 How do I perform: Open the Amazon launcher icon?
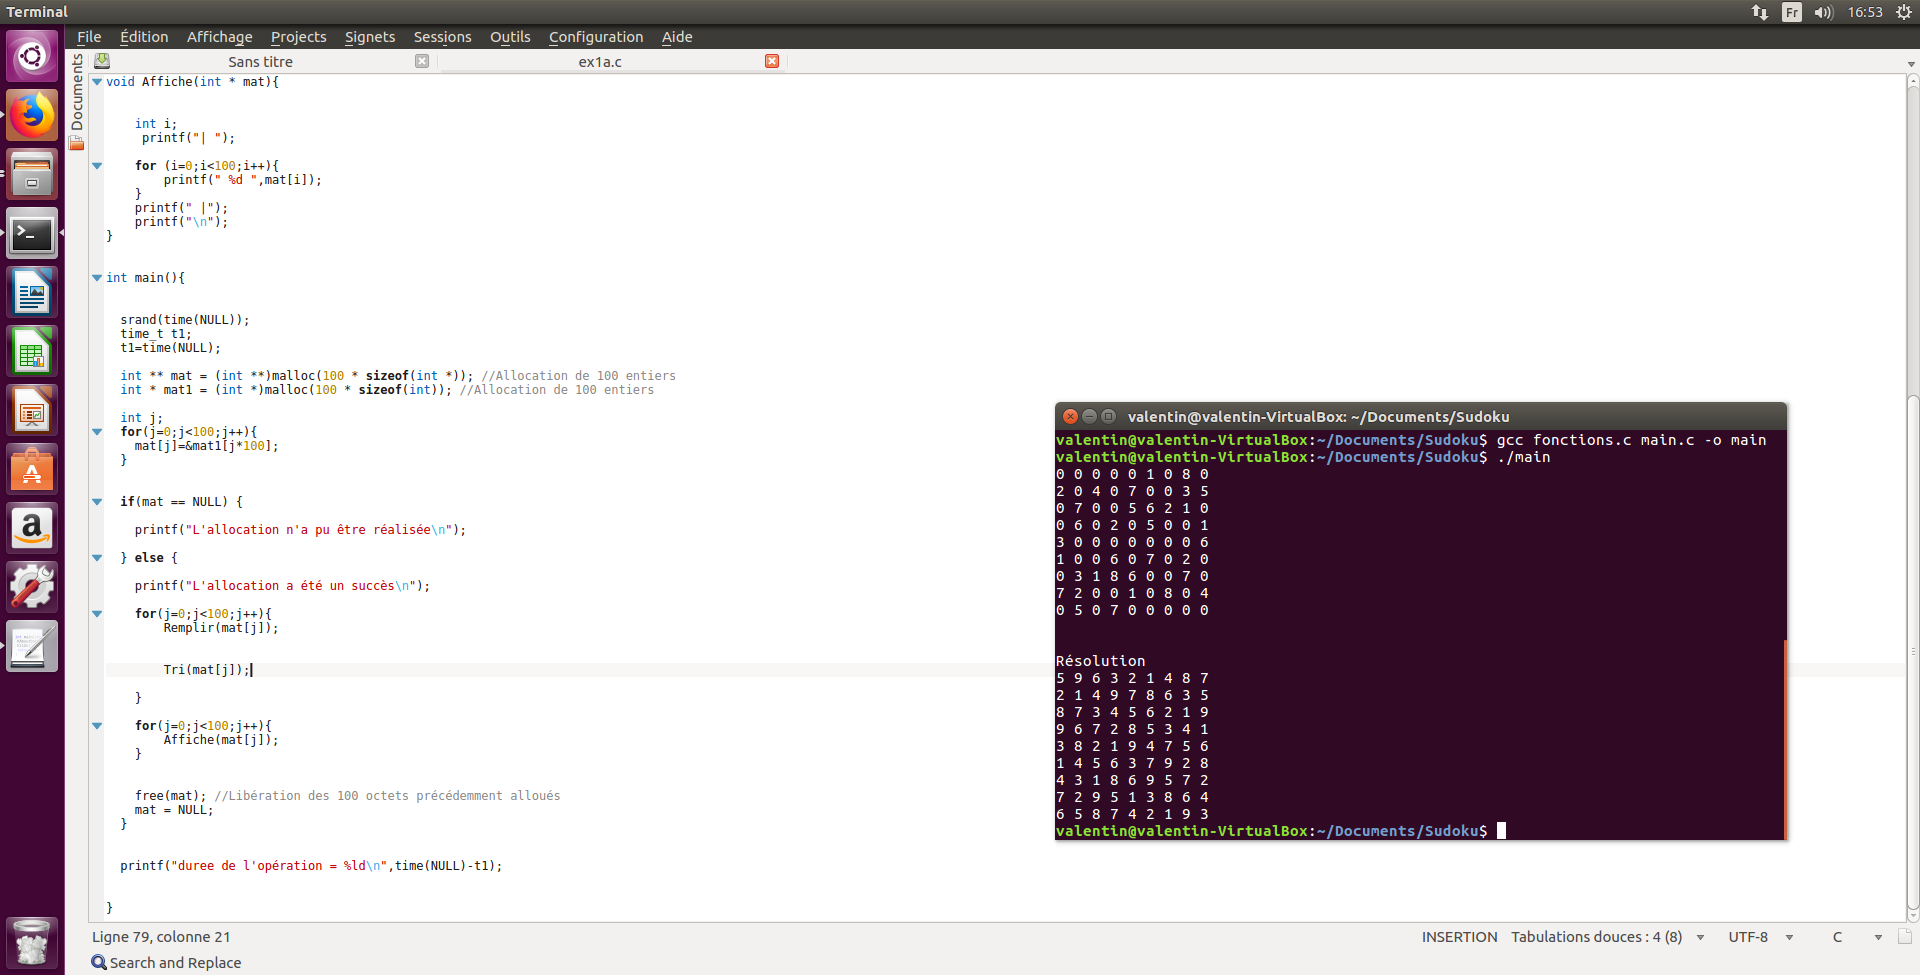click(32, 528)
